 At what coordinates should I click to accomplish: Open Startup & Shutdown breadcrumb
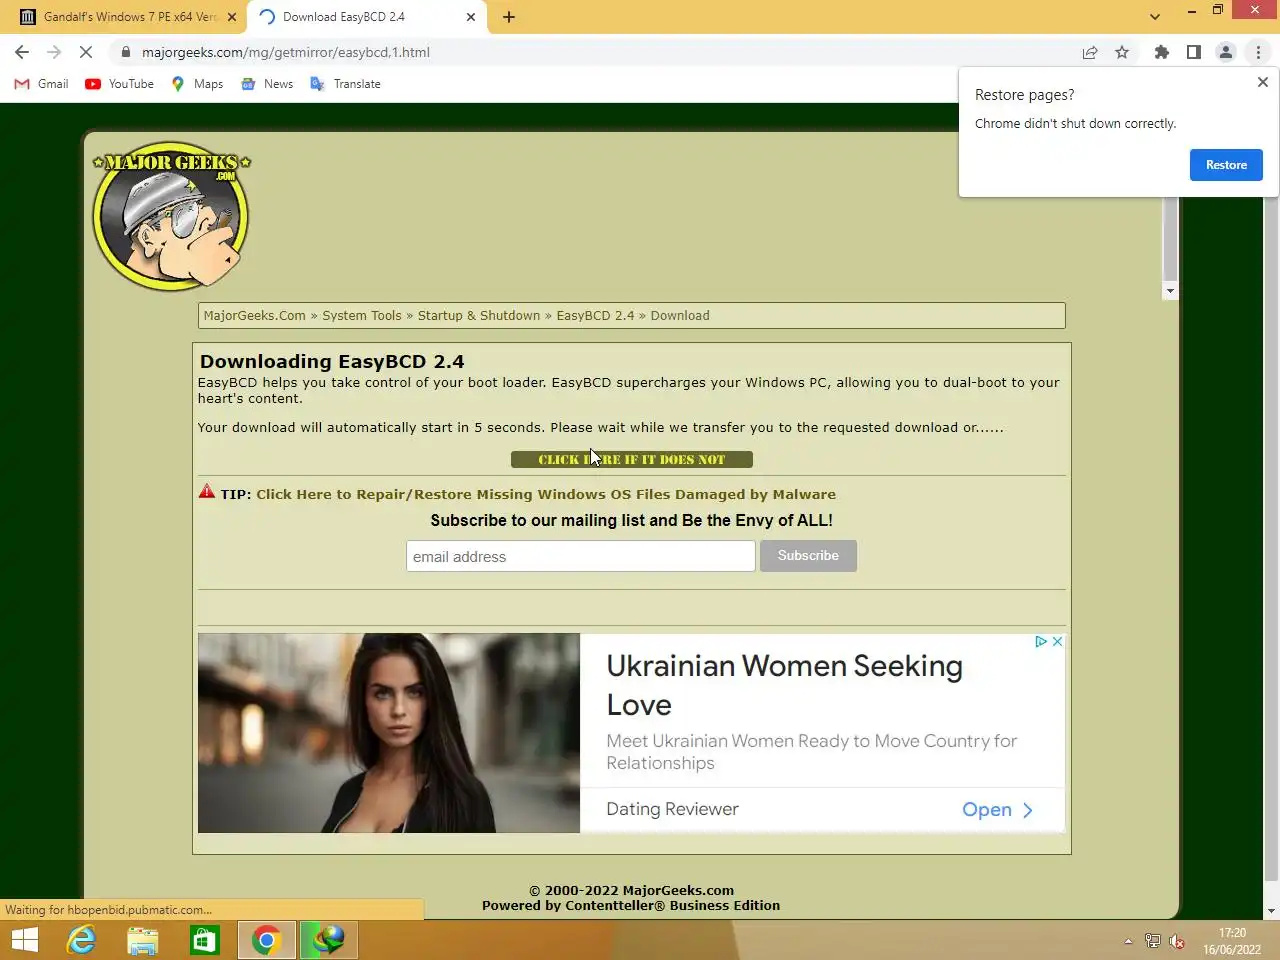coord(479,315)
